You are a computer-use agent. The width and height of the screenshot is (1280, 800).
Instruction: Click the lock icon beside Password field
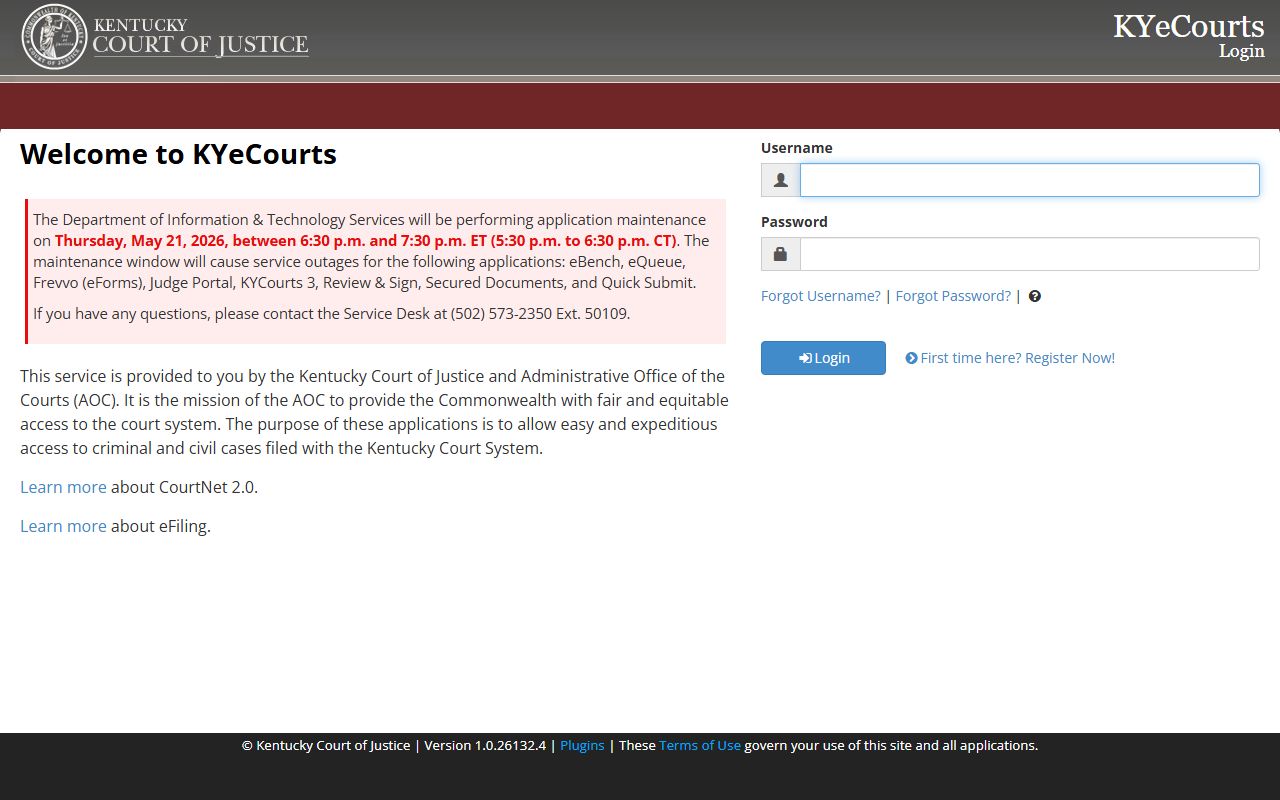tap(781, 254)
